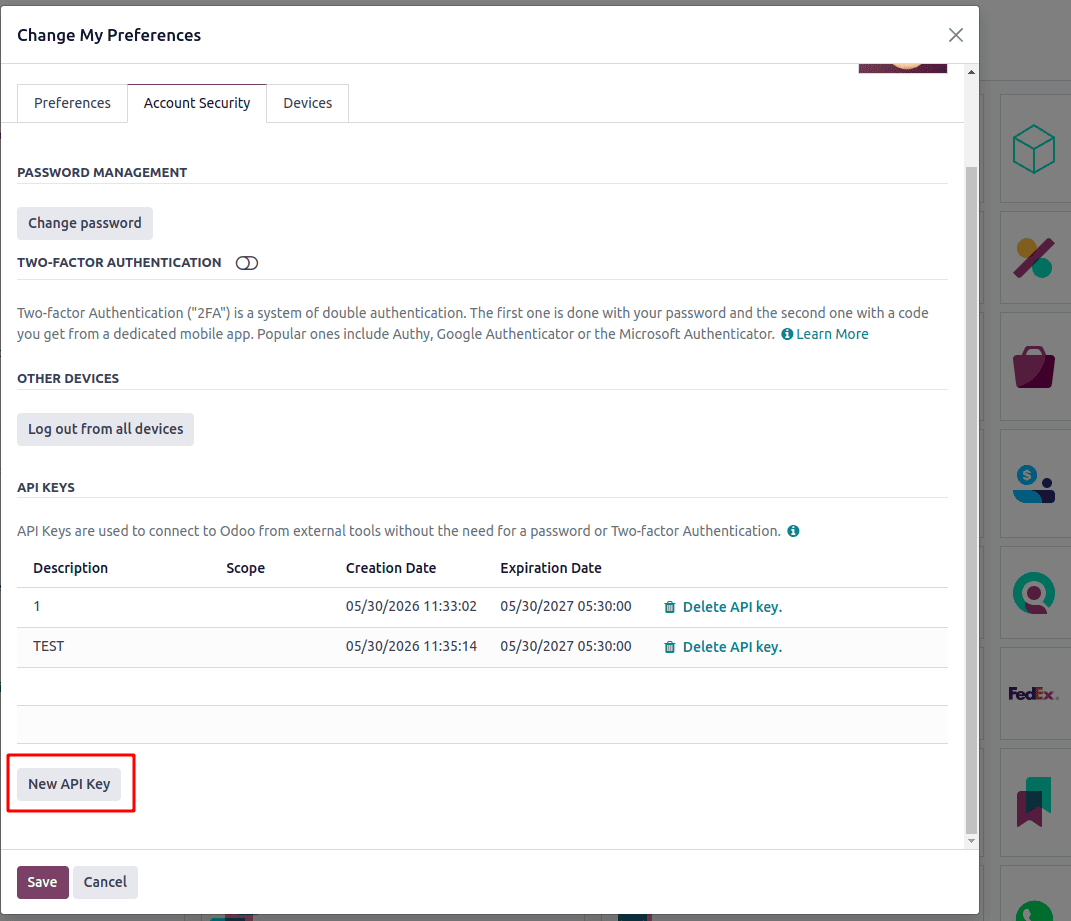Click trash icon for TEST API key
This screenshot has width=1071, height=921.
[x=669, y=647]
